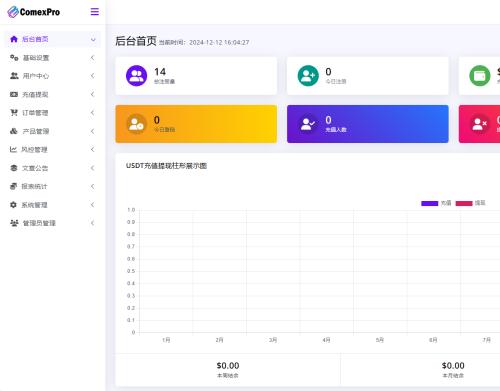Toggle the sidebar with the hamburger icon

[95, 12]
